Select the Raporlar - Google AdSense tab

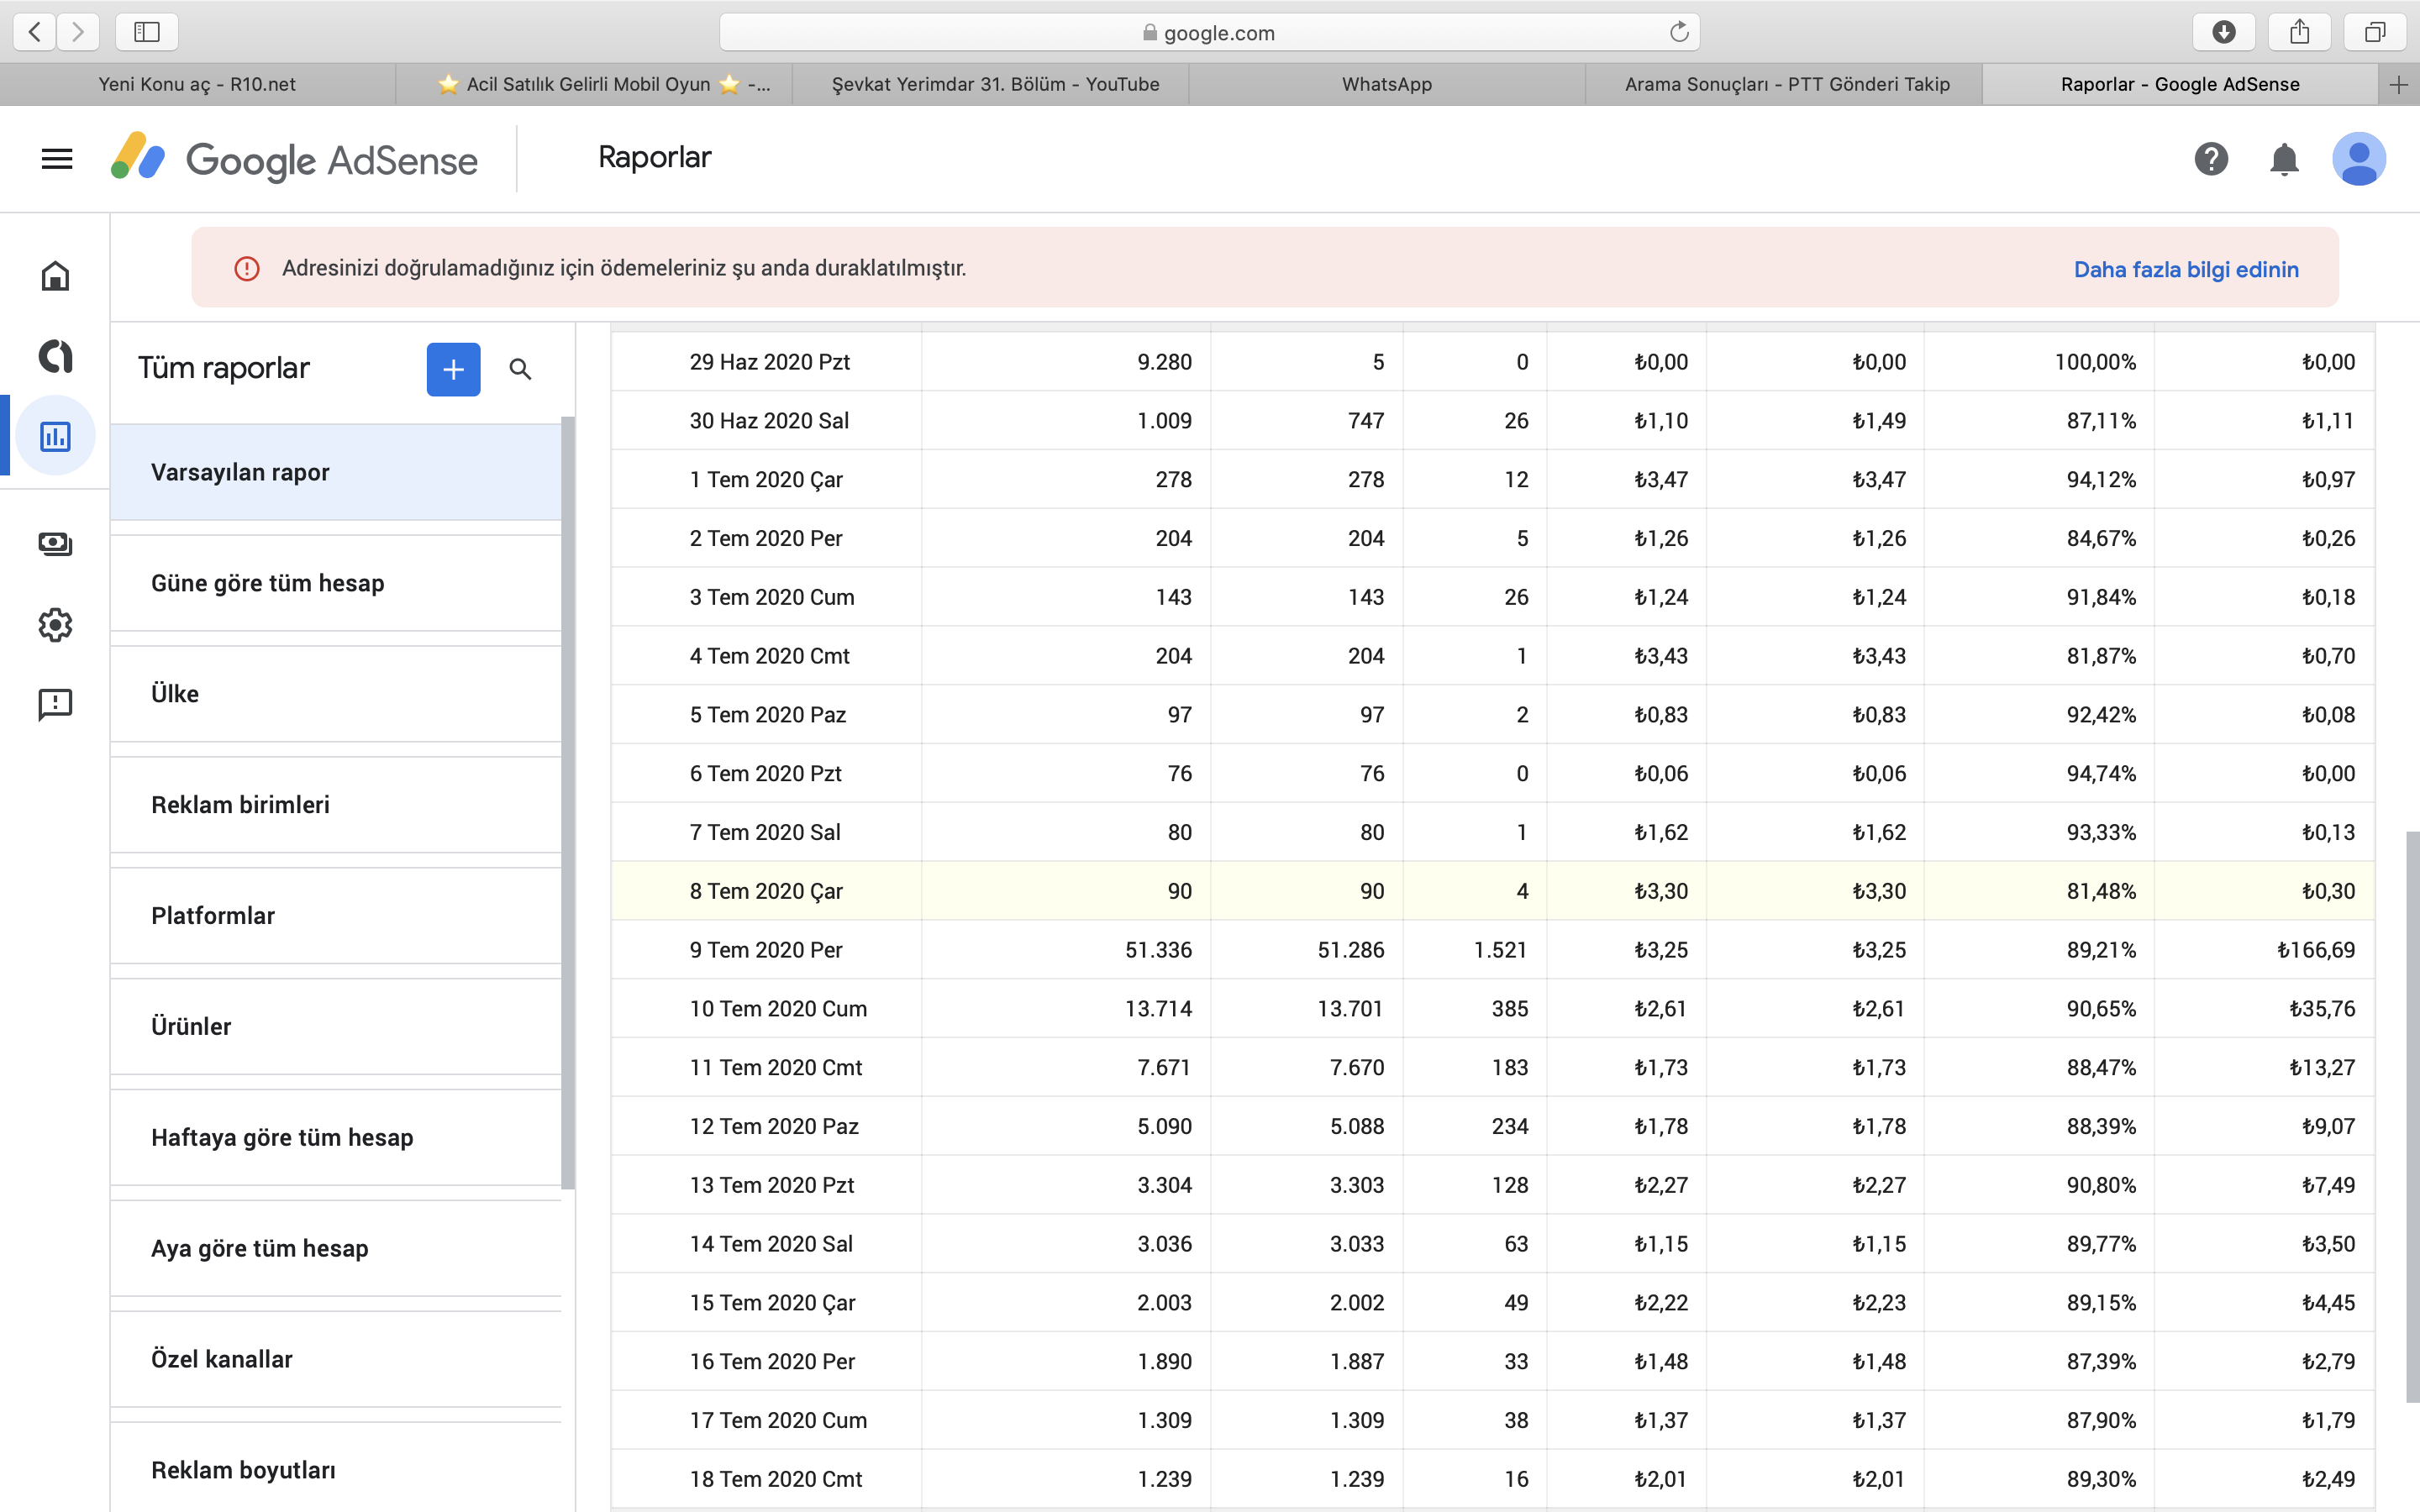point(2180,85)
